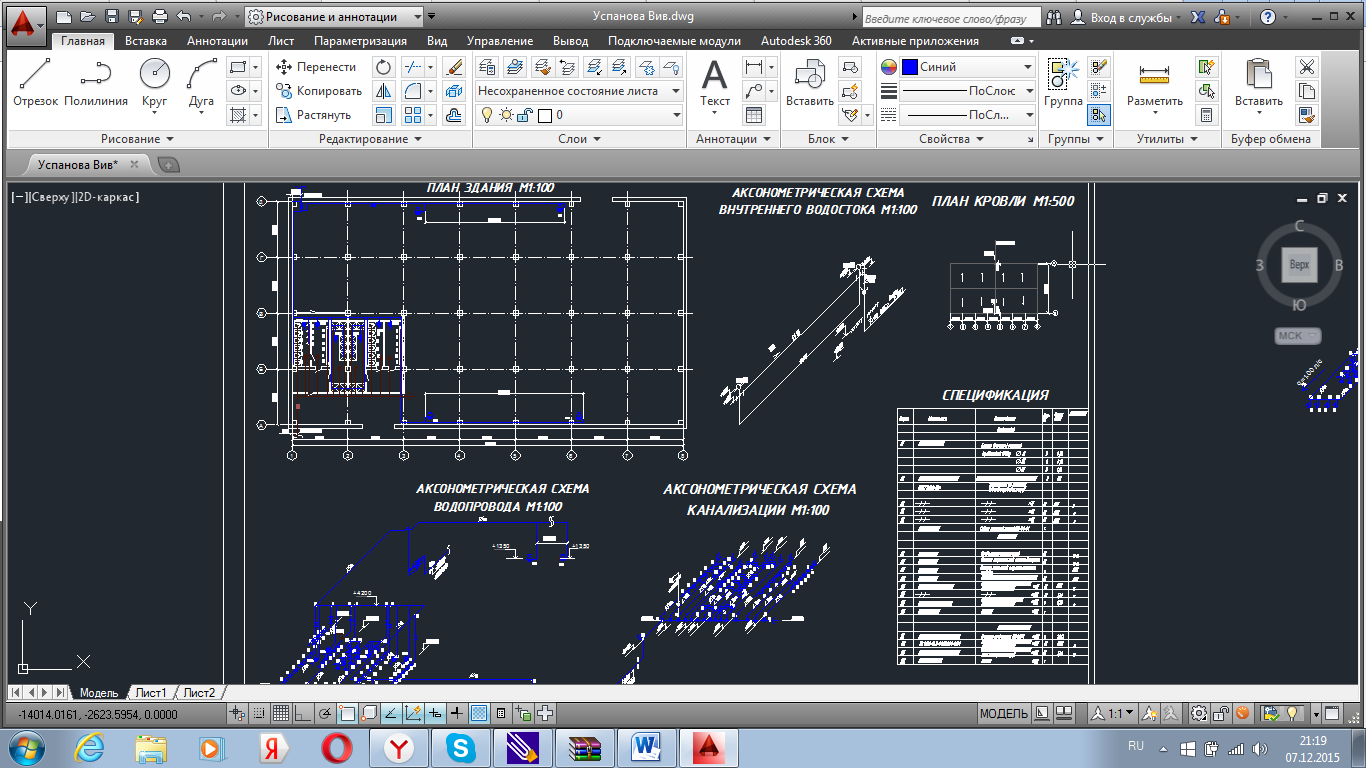
Task: Open the linetype dropdown ПоСл...
Action: [968, 115]
